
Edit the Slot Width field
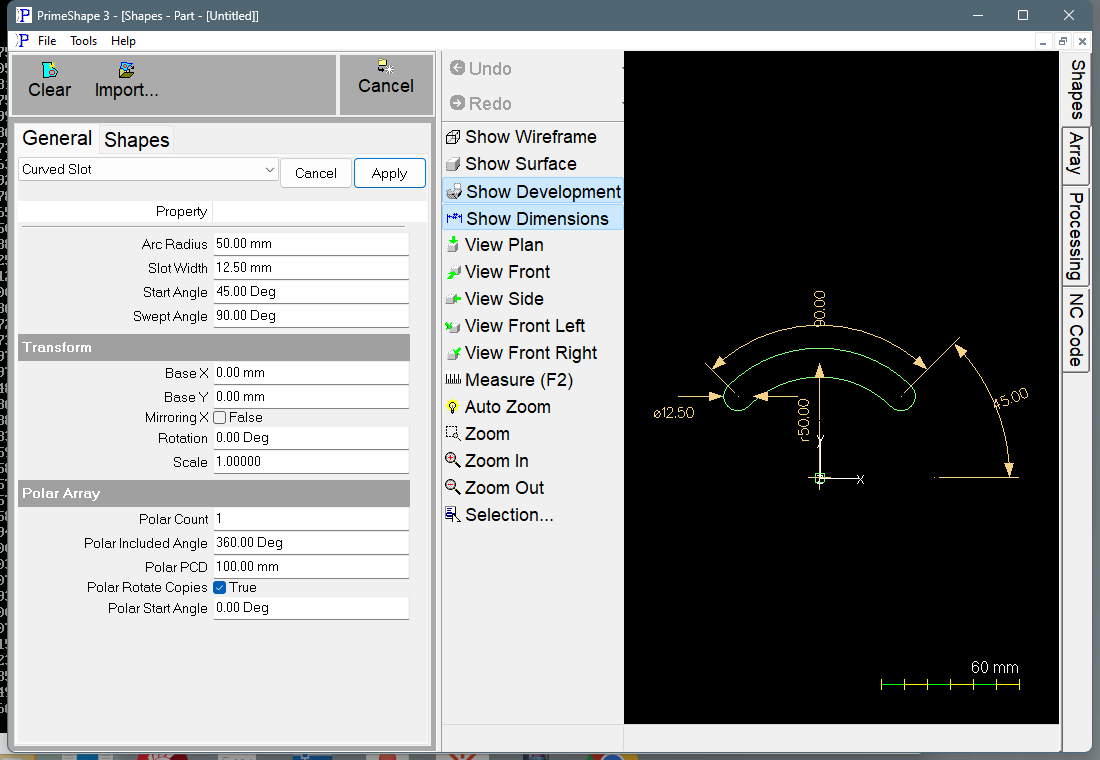pyautogui.click(x=311, y=267)
